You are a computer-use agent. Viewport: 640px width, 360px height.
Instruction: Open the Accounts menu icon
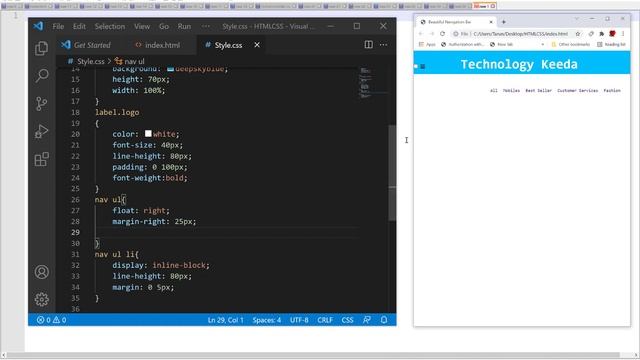coord(42,272)
